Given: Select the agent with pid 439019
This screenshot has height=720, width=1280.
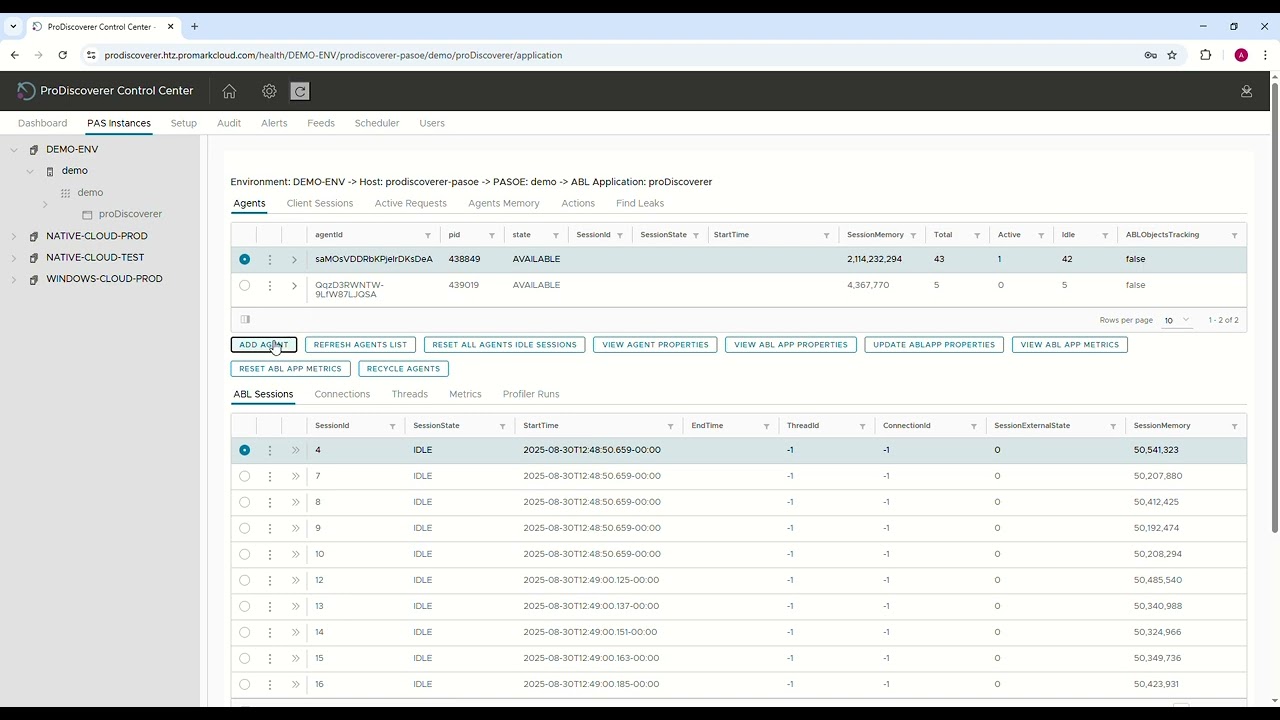Looking at the screenshot, I should [x=245, y=285].
